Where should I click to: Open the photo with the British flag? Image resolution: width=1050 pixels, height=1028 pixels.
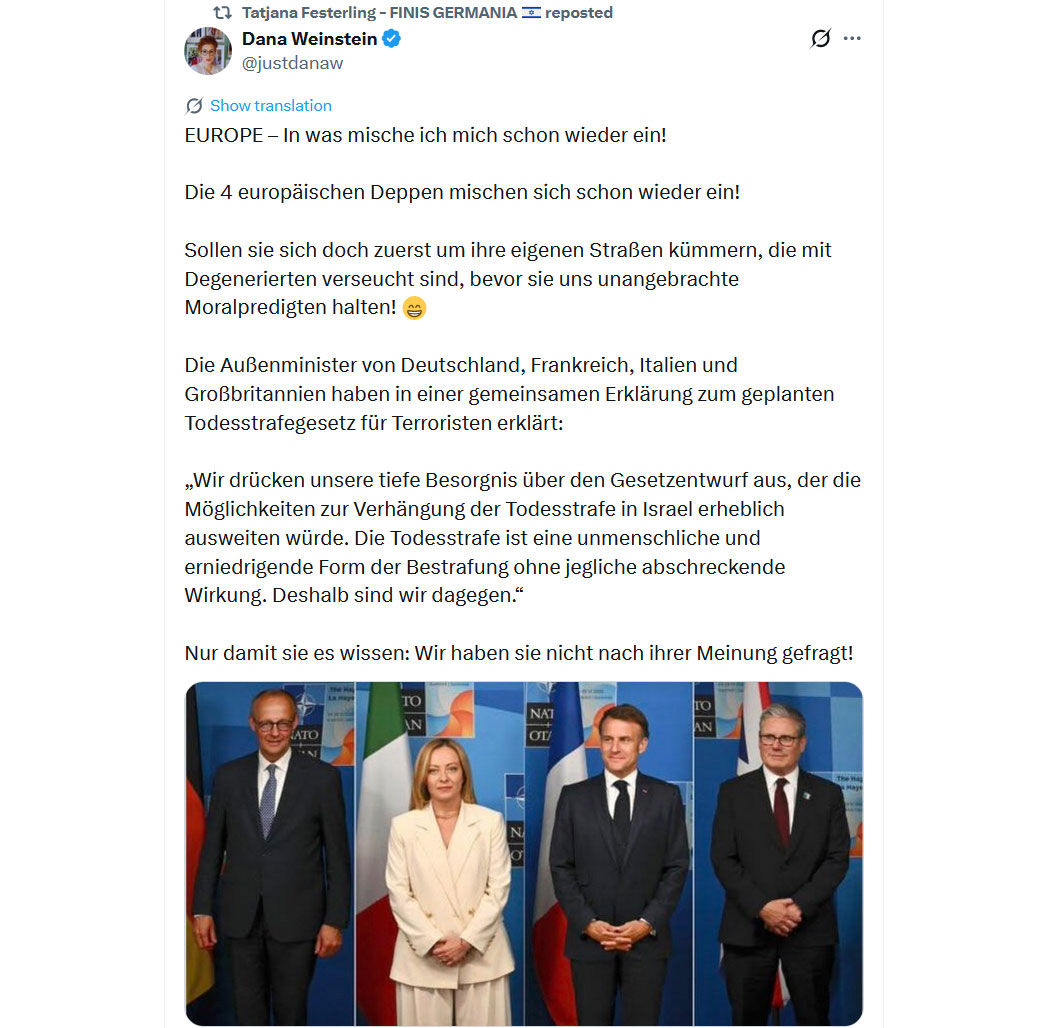779,853
